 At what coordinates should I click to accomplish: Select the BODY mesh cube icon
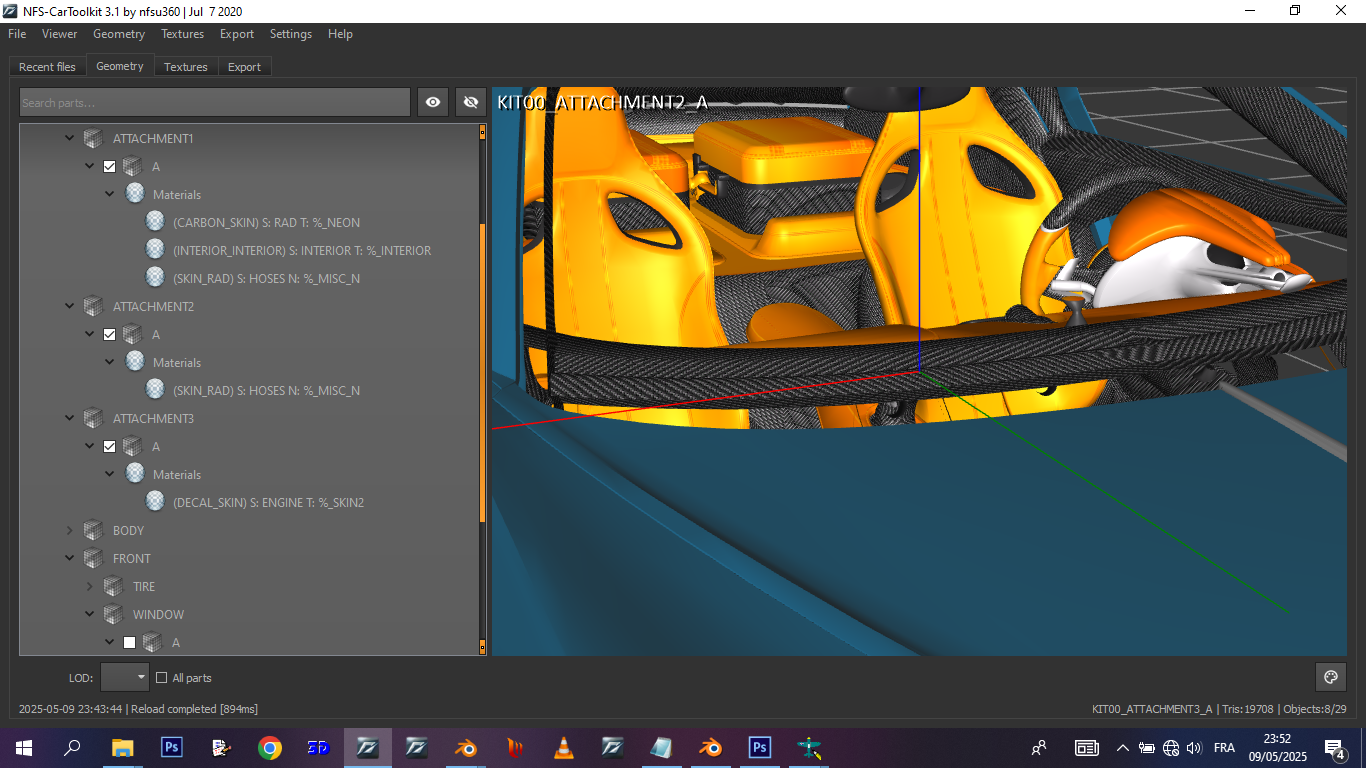pos(93,530)
